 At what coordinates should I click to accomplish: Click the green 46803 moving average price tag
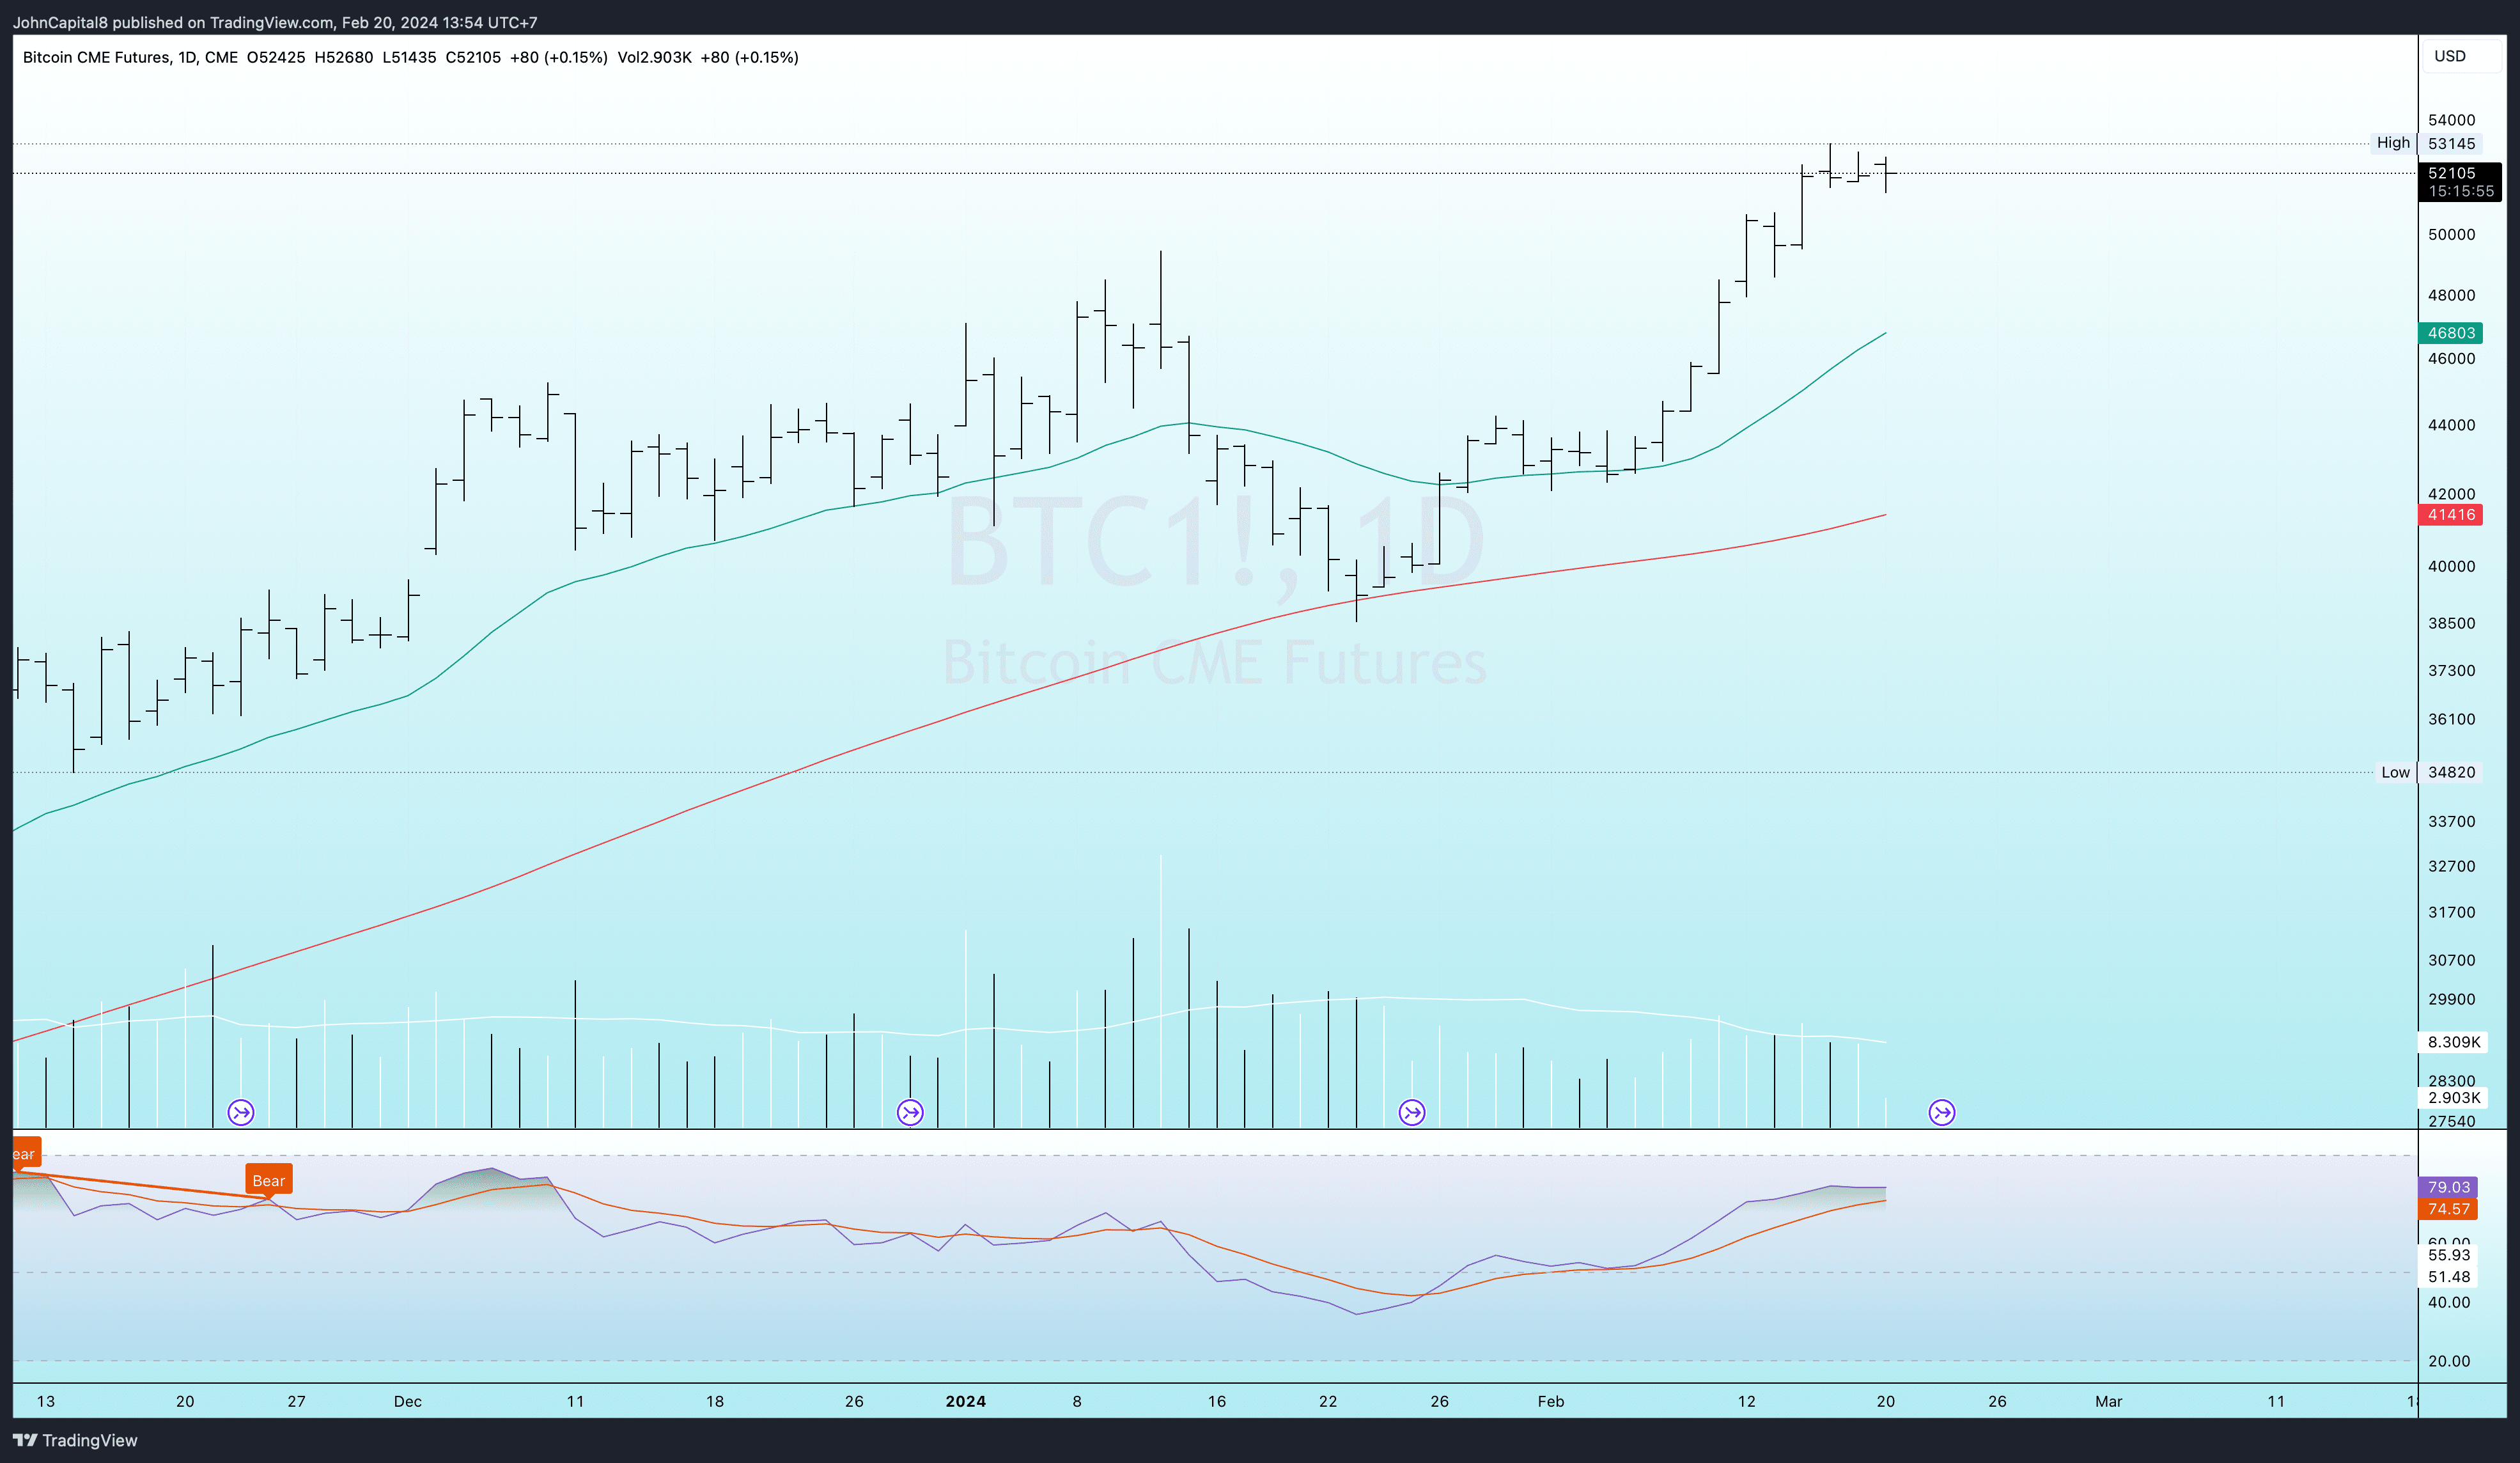[x=2451, y=333]
